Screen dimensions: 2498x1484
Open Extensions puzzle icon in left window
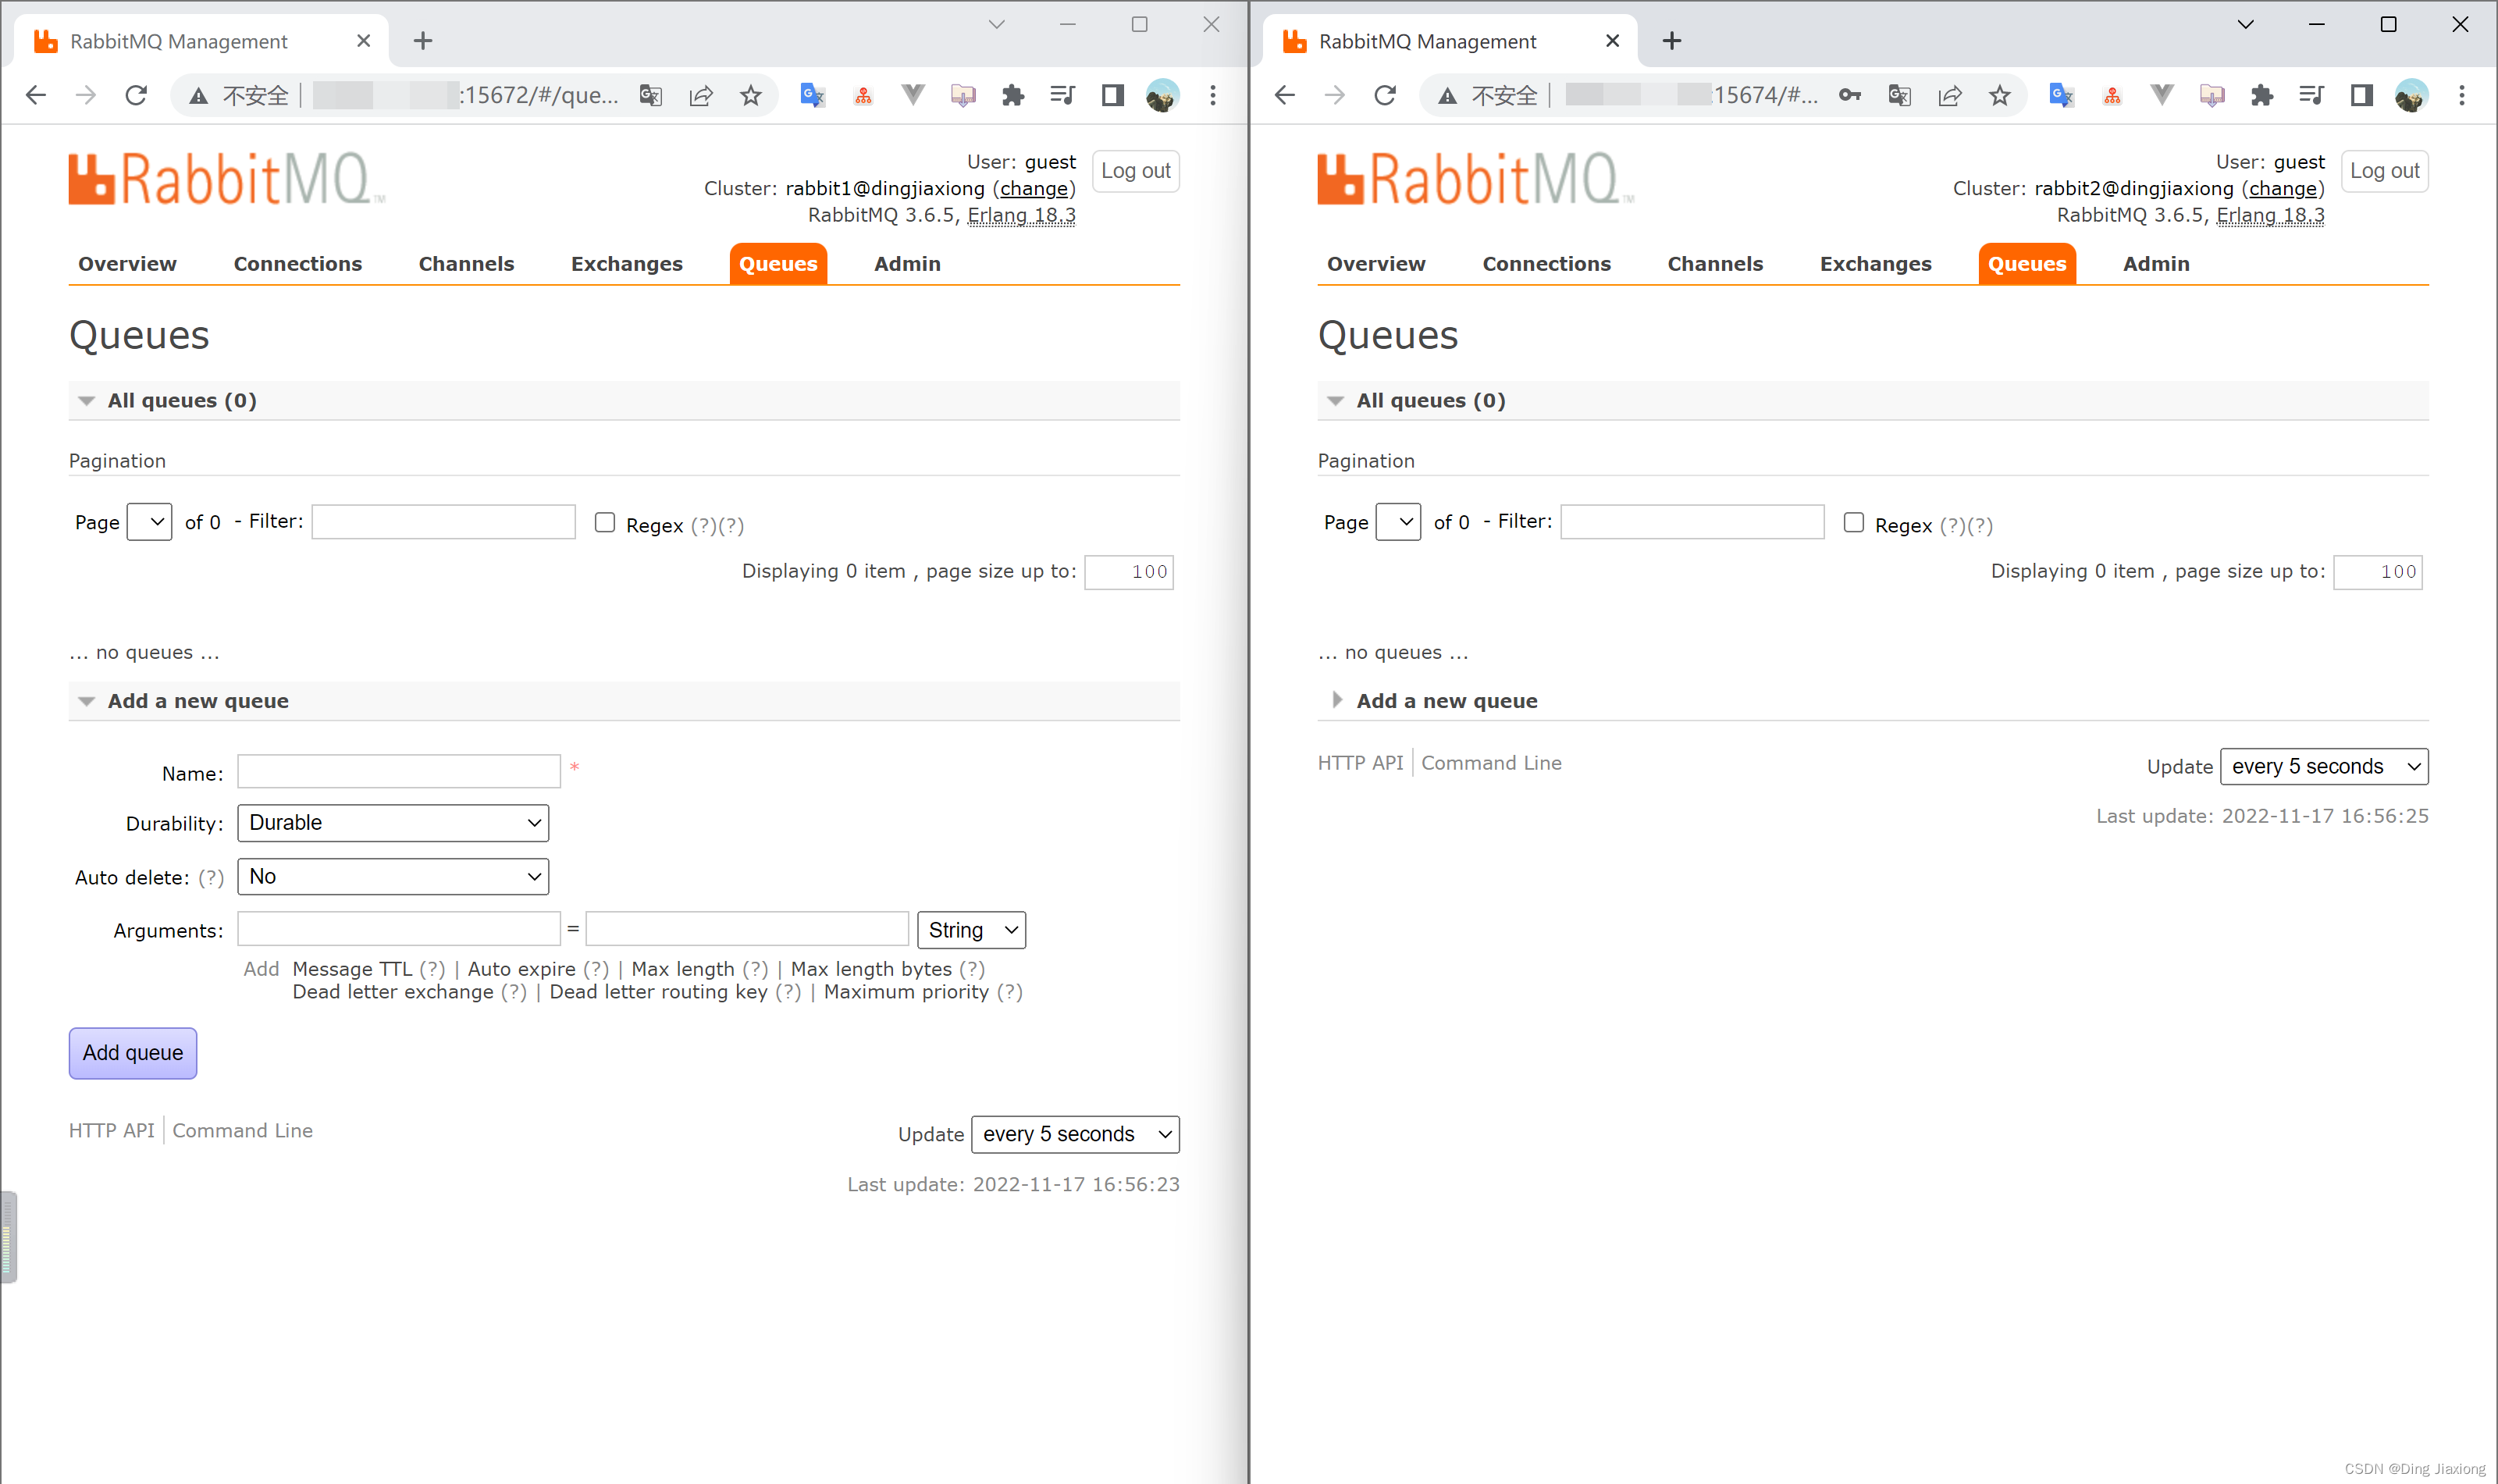[x=1013, y=95]
